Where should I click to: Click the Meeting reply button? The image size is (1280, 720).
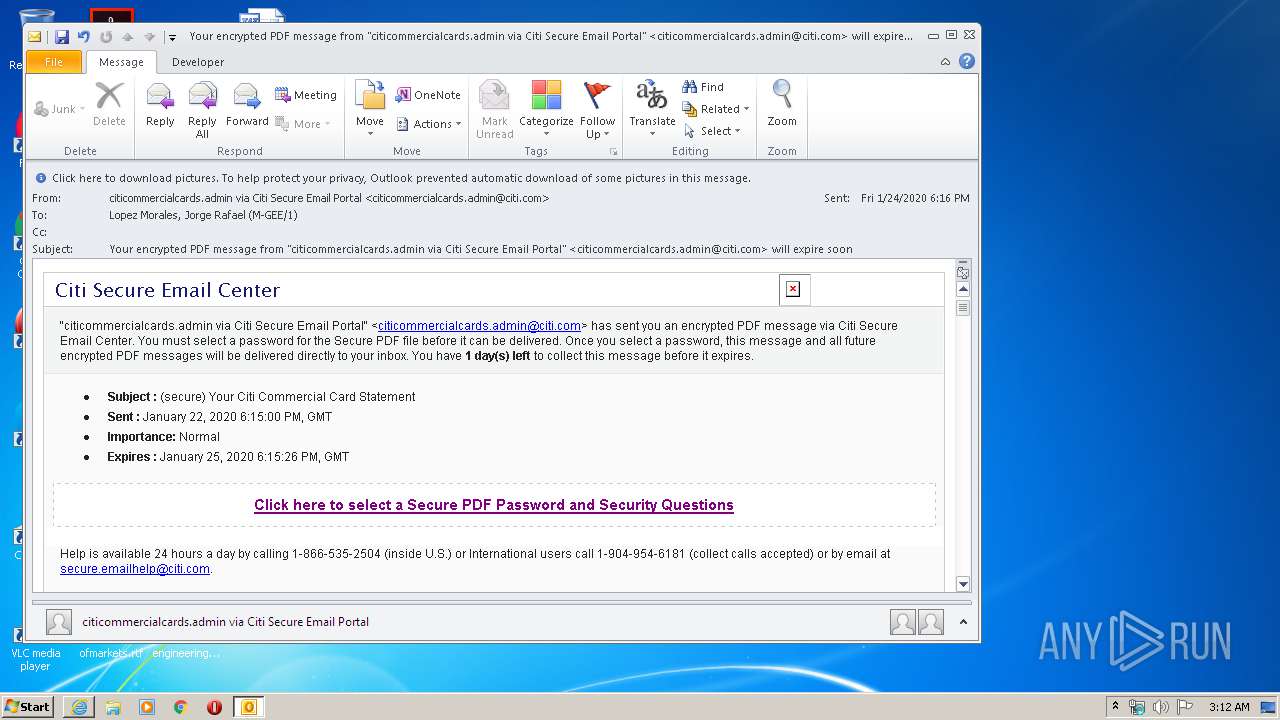306,95
